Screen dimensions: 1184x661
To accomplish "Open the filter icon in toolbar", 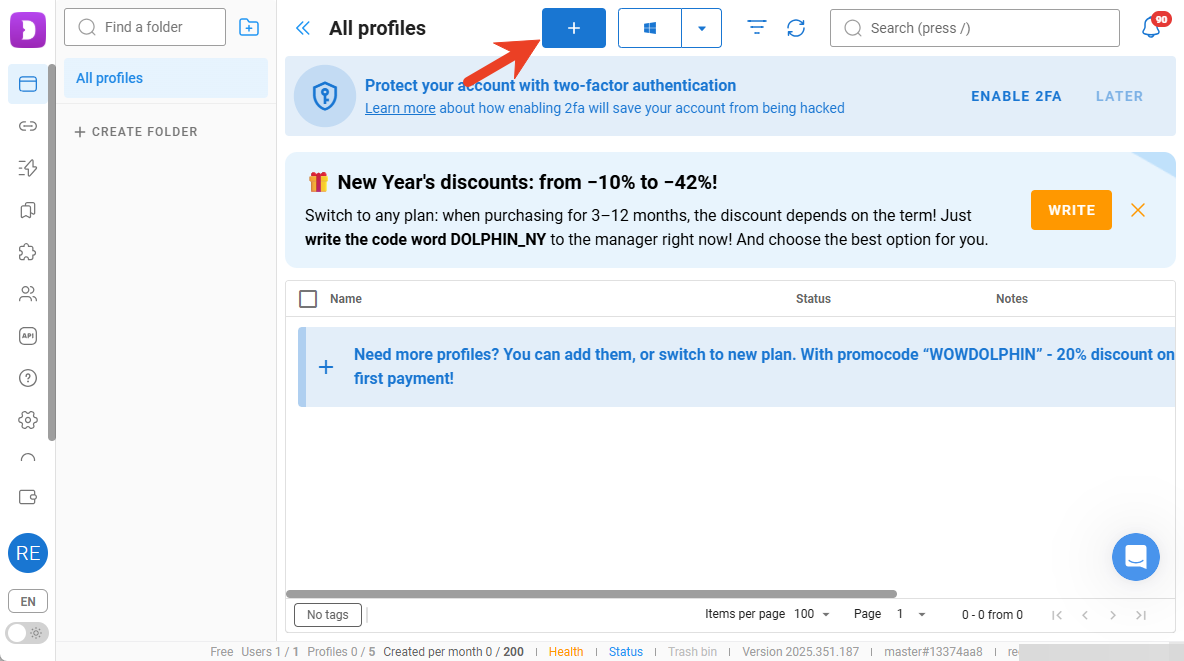I will coord(757,28).
